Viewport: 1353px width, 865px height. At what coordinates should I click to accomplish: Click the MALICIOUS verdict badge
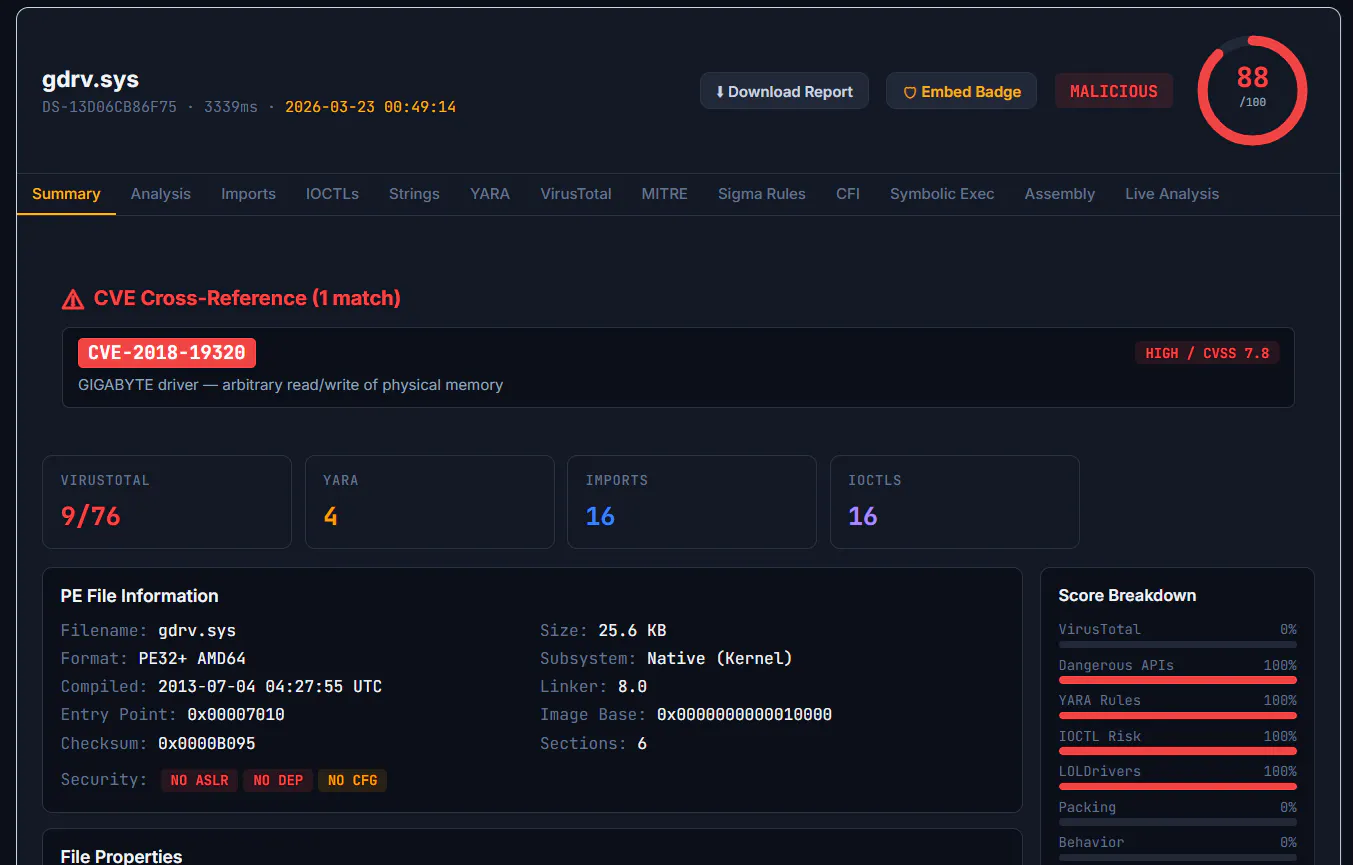tap(1114, 91)
